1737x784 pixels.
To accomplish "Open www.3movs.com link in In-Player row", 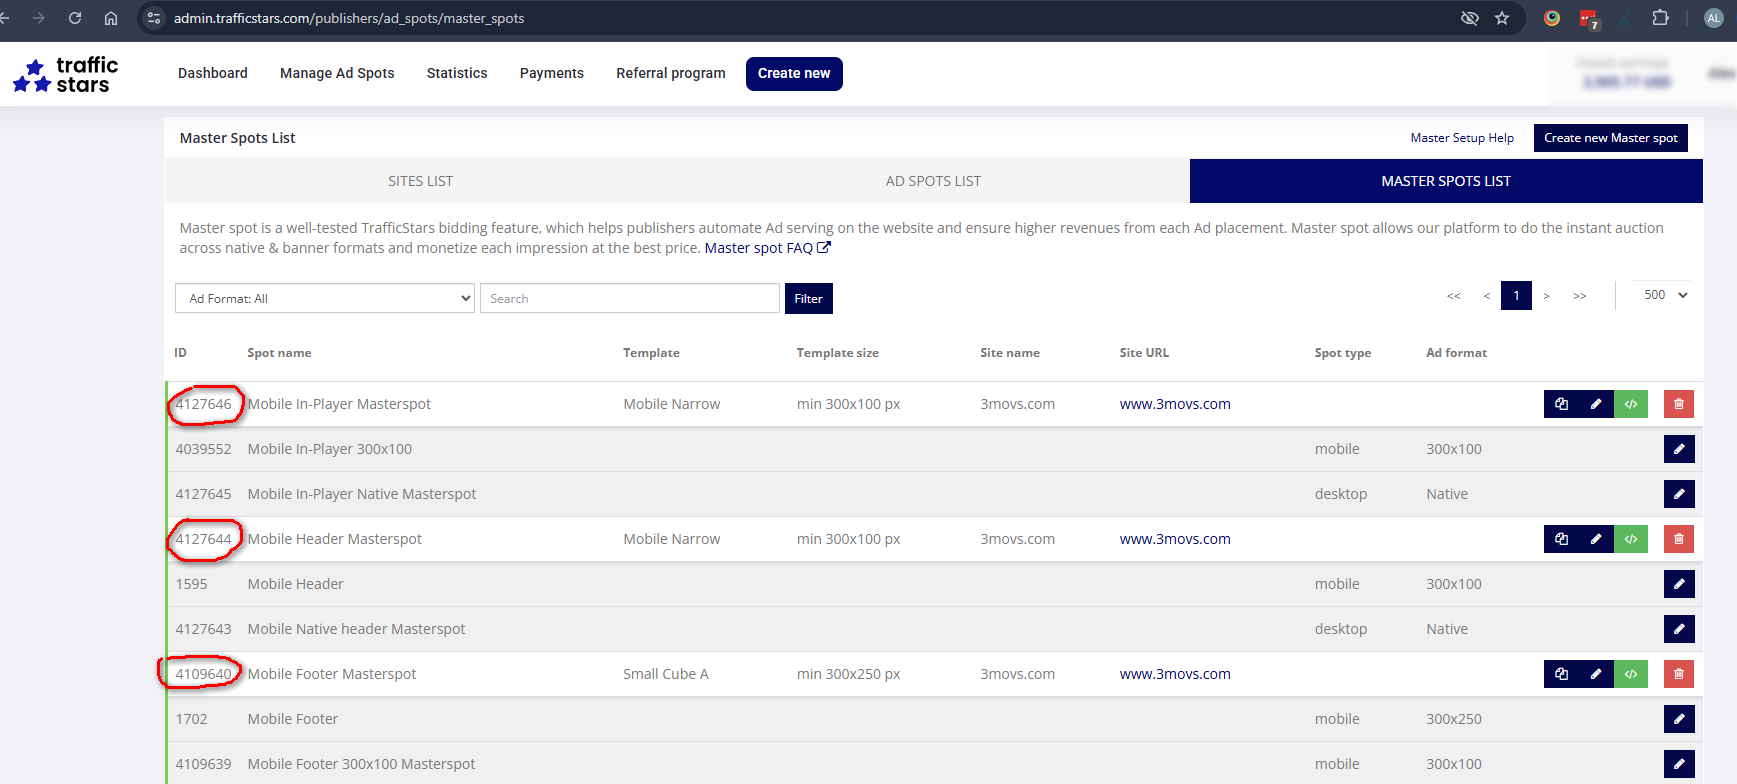I will coord(1175,404).
